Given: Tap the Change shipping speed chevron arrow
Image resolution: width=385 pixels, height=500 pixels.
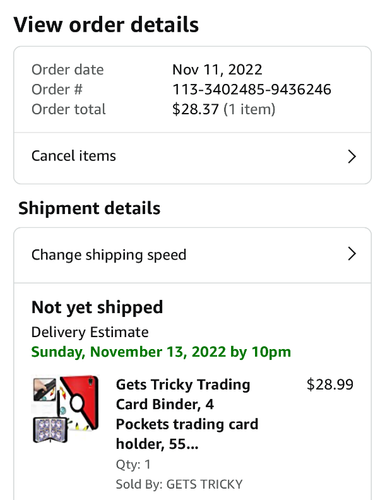Looking at the screenshot, I should pyautogui.click(x=352, y=254).
